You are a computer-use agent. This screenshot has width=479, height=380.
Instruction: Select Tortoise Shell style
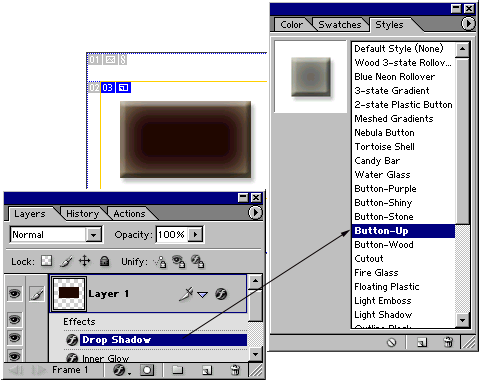point(403,147)
